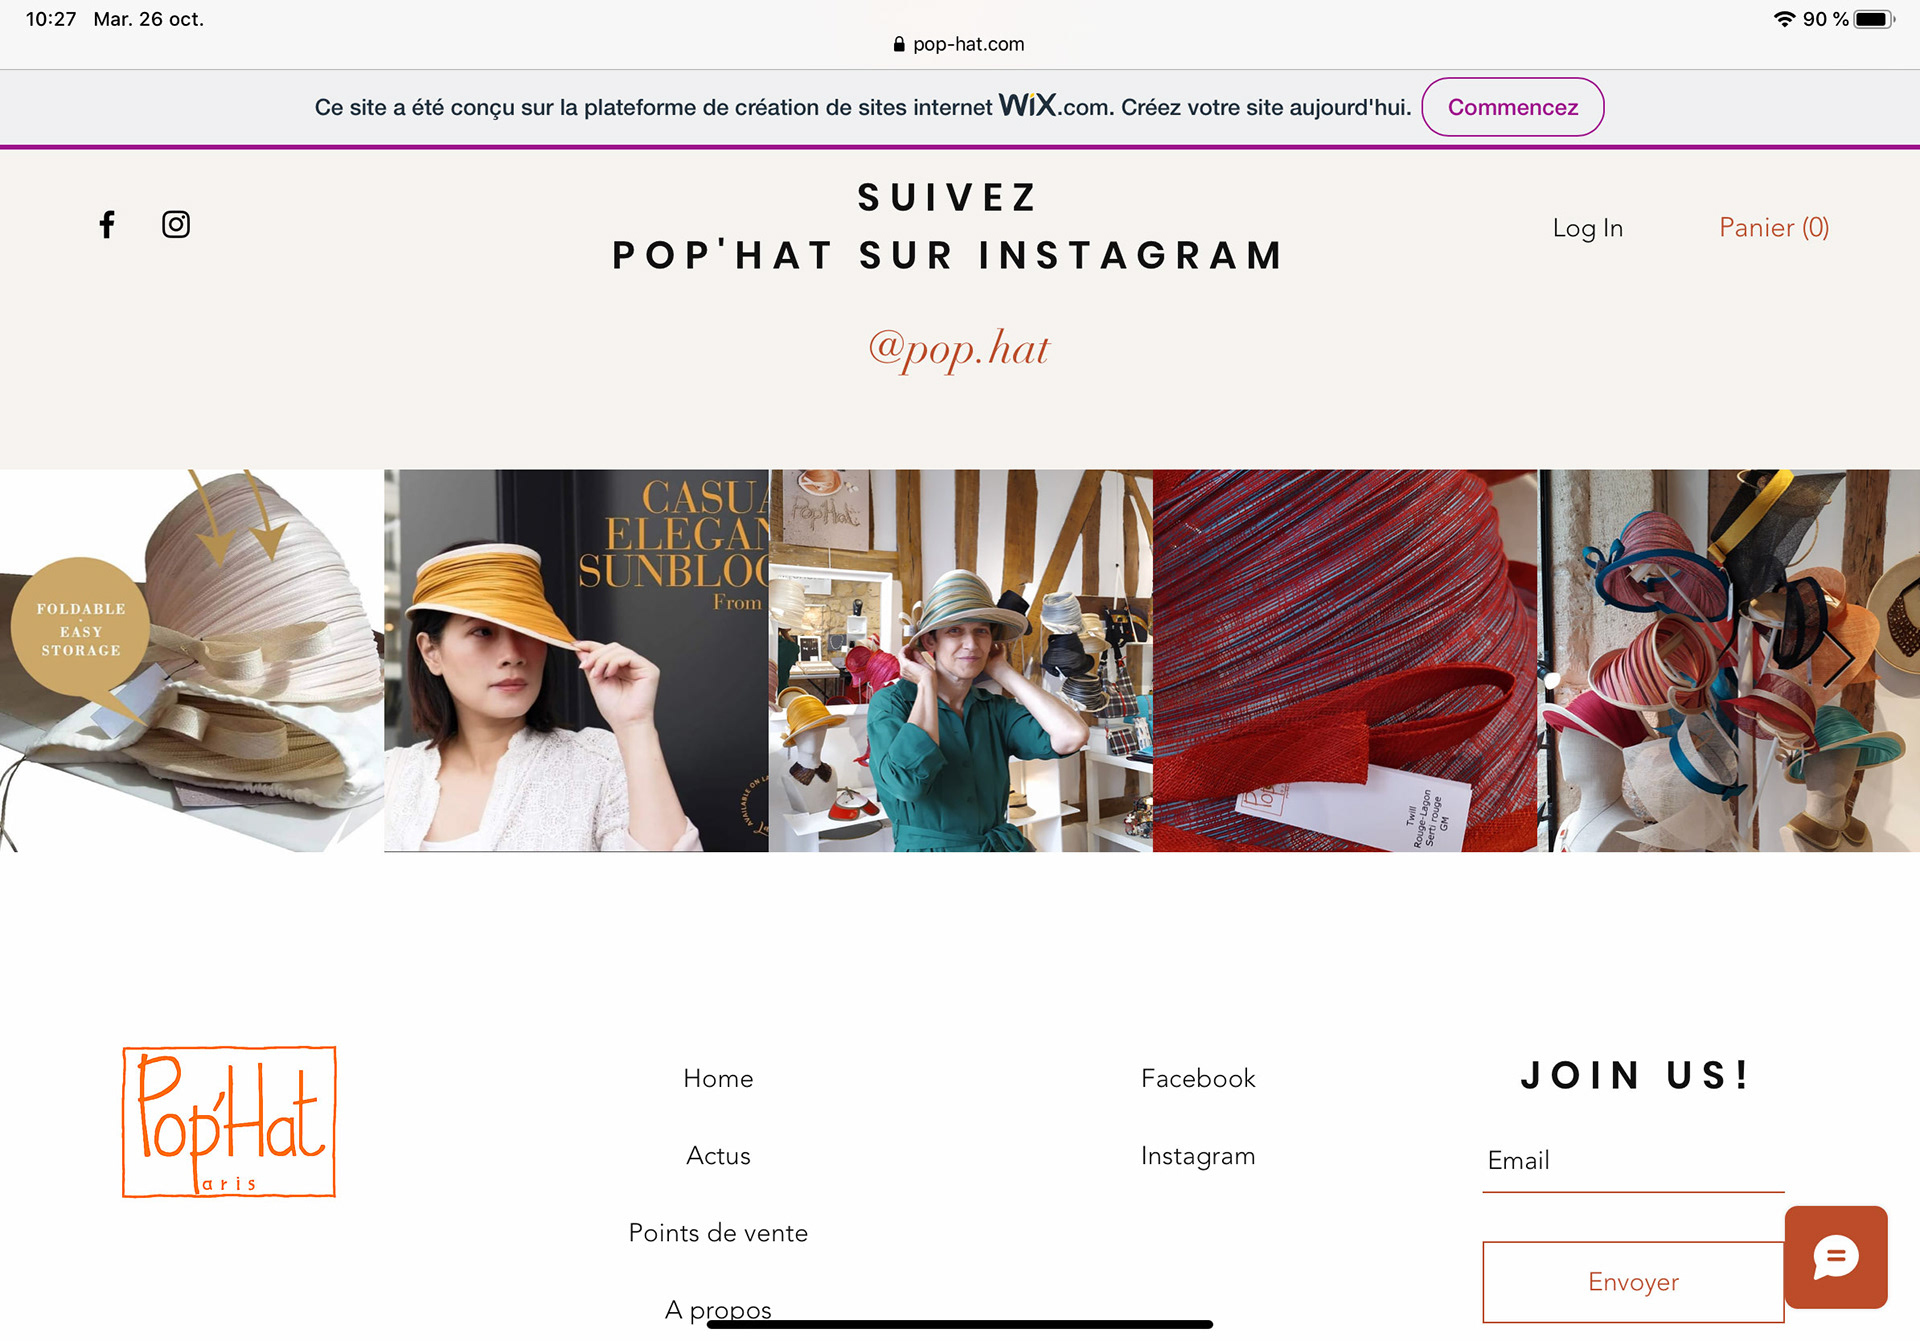This screenshot has height=1341, width=1920.
Task: Follow the @pop.hat Instagram handle link
Action: pos(958,348)
